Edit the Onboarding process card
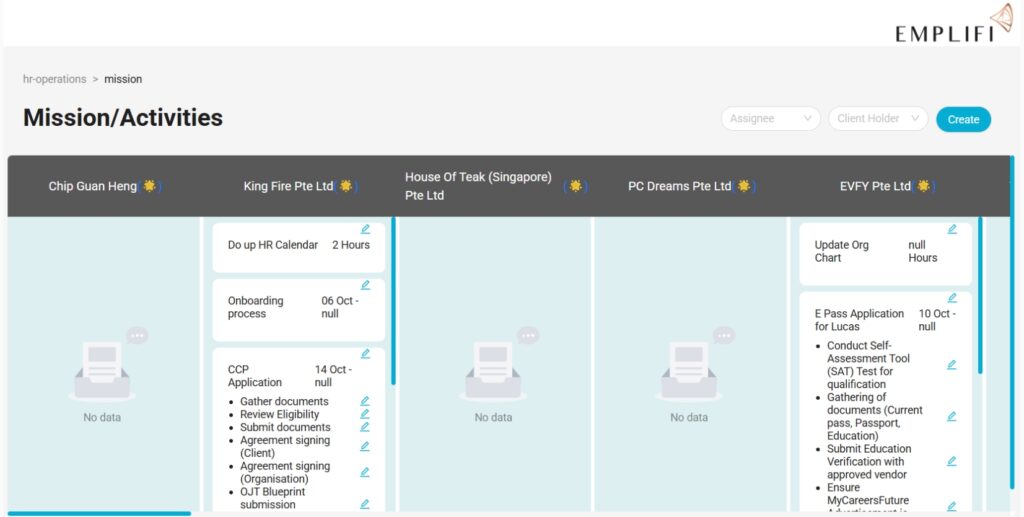 [x=365, y=285]
